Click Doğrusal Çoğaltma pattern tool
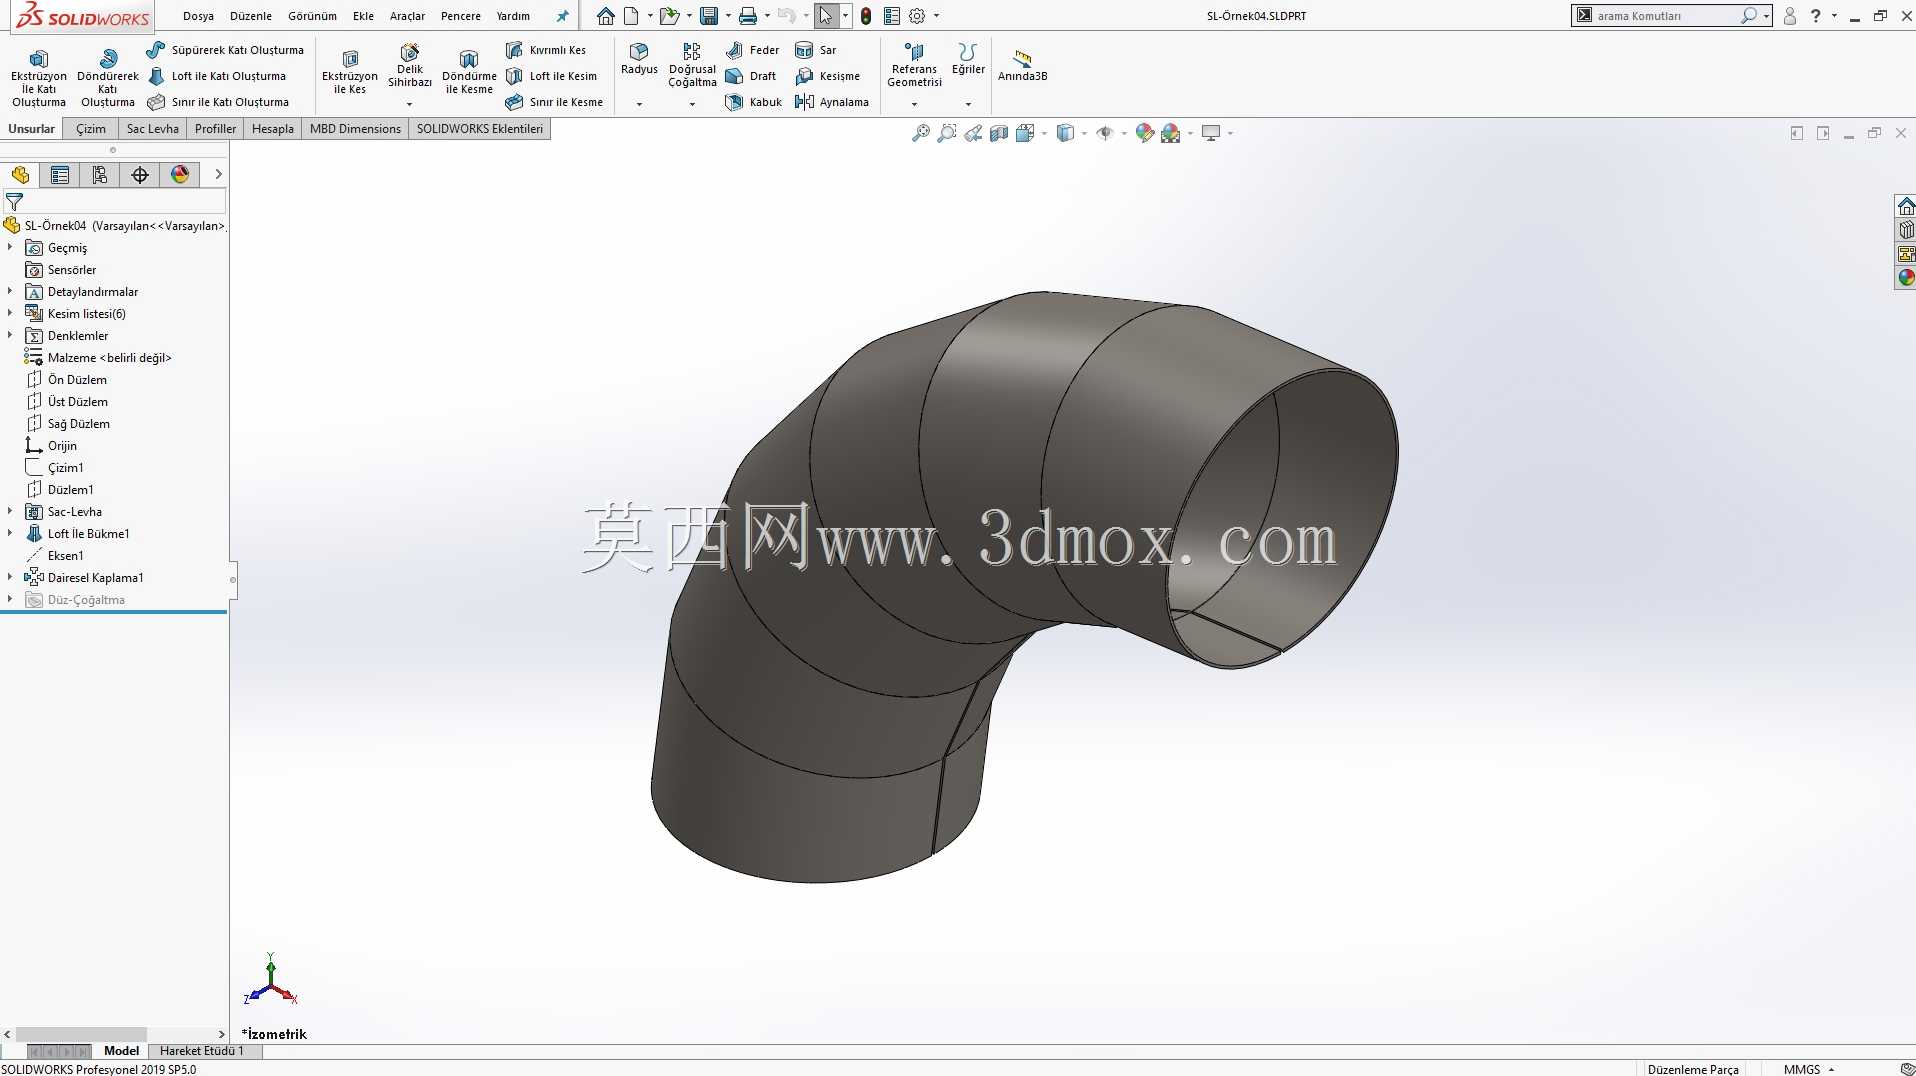This screenshot has height=1076, width=1916. [692, 66]
